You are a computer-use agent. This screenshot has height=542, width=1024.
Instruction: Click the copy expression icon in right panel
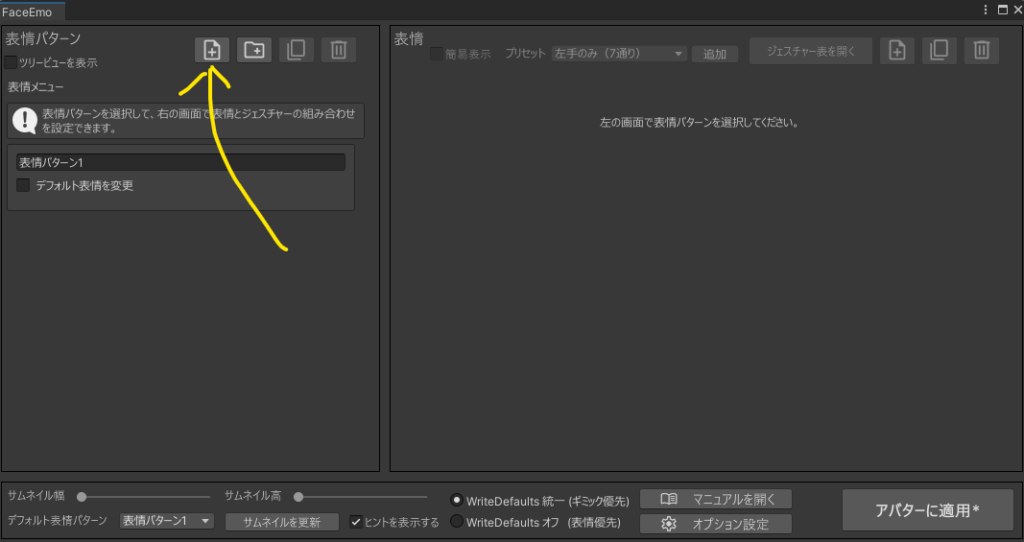939,51
